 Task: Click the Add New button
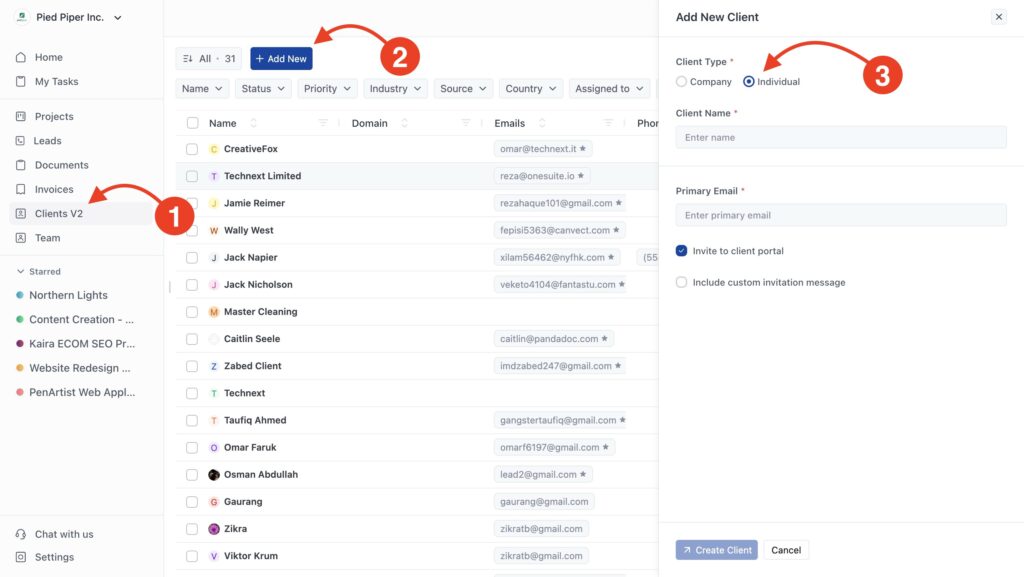pyautogui.click(x=281, y=58)
